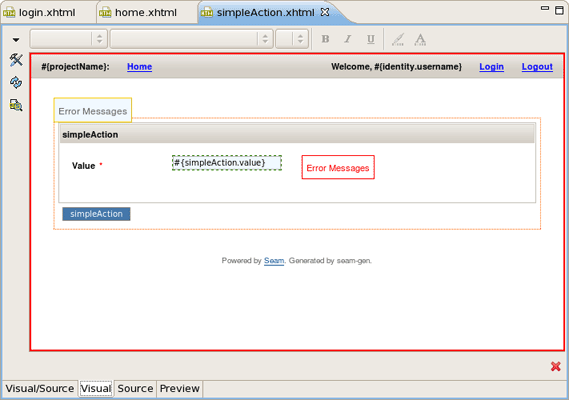Screen dimensions: 569x400
Task: Click the refresh icon in left sidebar
Action: 16,82
